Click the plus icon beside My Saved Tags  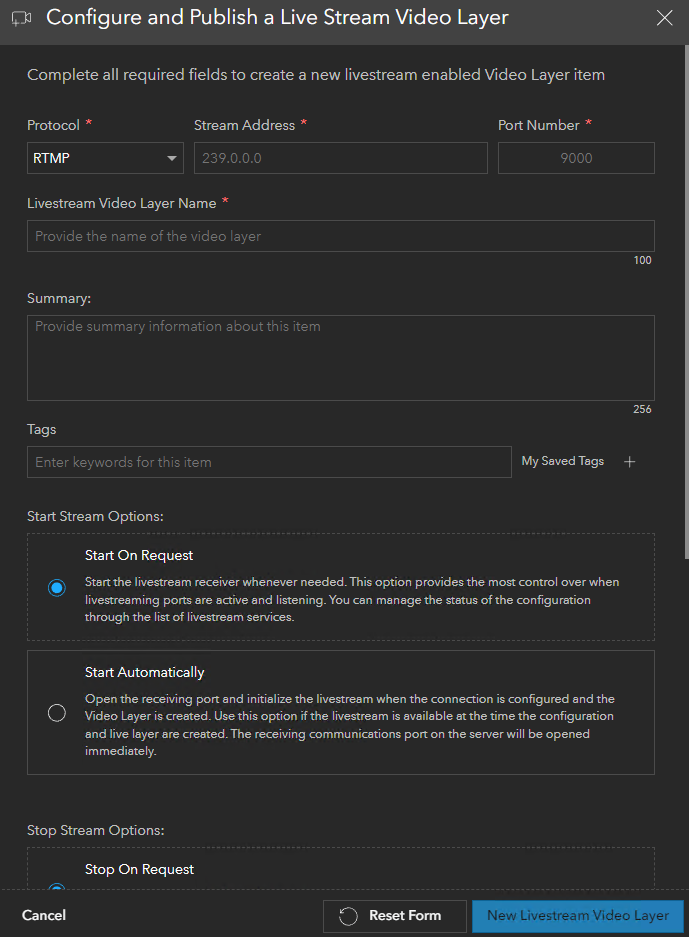(x=629, y=462)
